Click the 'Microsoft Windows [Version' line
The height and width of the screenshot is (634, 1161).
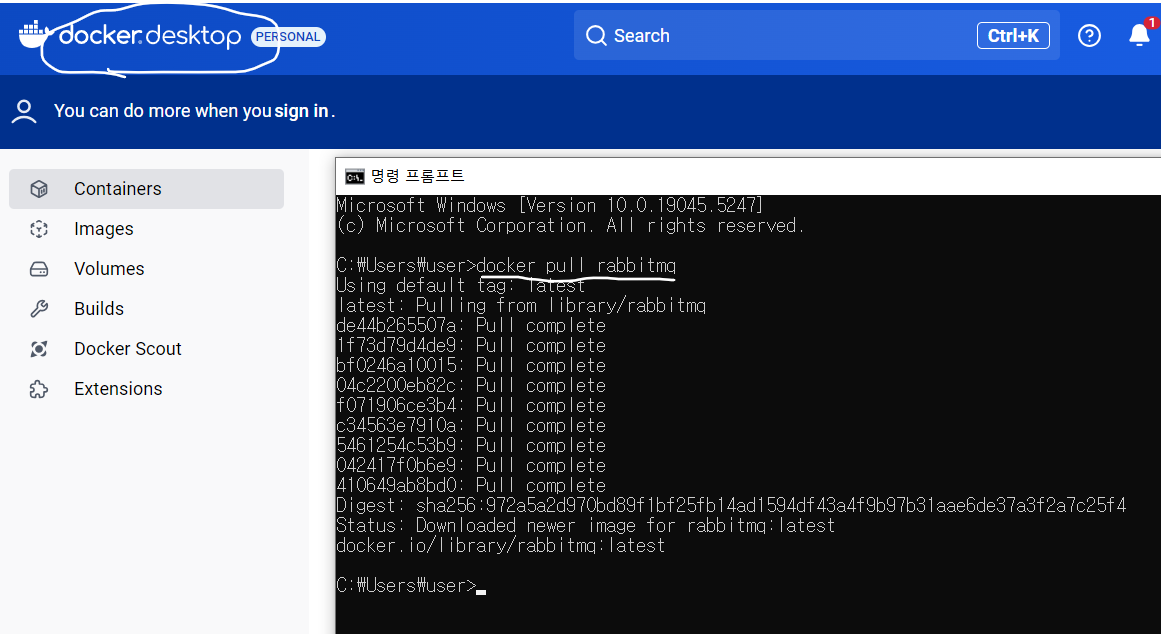tap(549, 205)
